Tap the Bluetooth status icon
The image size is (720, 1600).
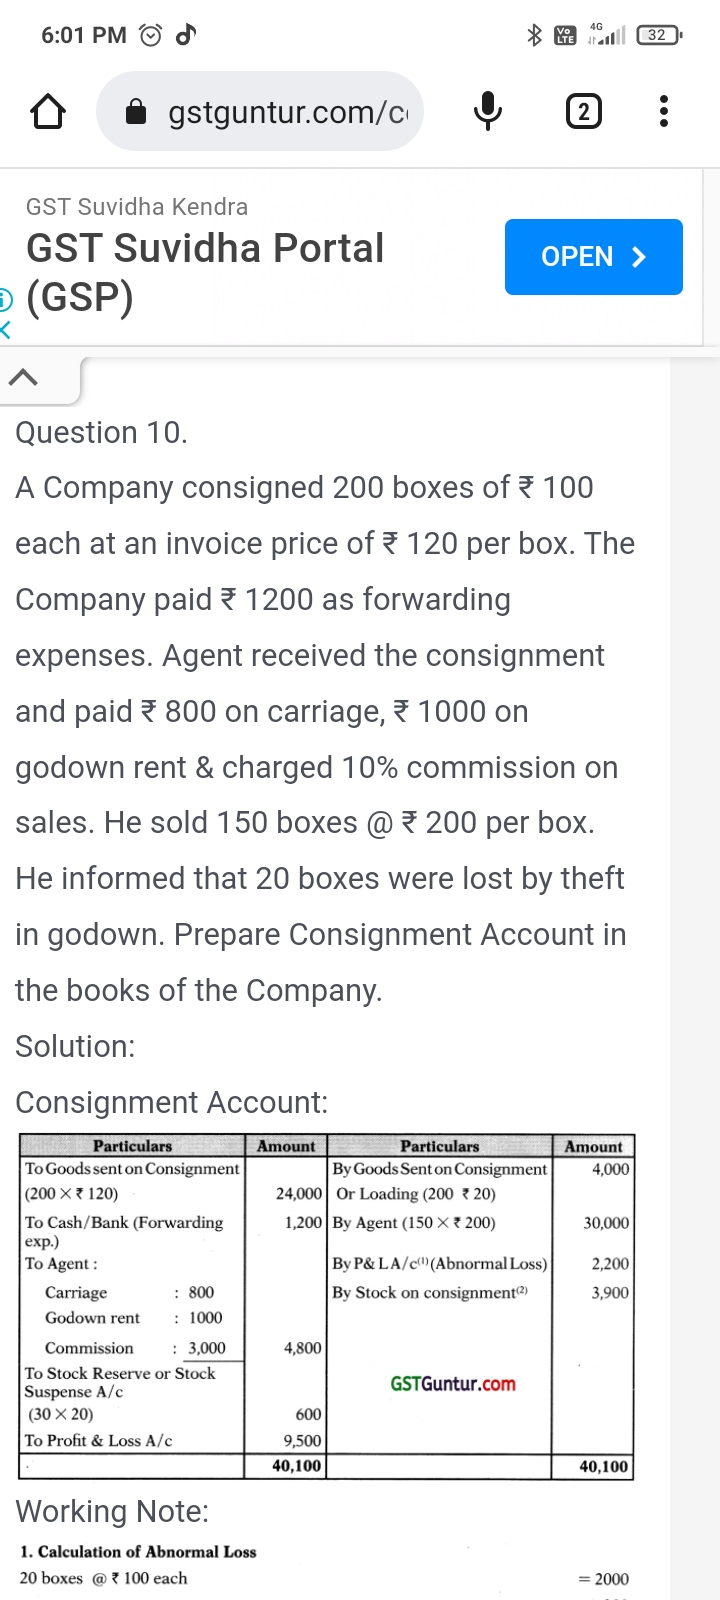click(534, 36)
